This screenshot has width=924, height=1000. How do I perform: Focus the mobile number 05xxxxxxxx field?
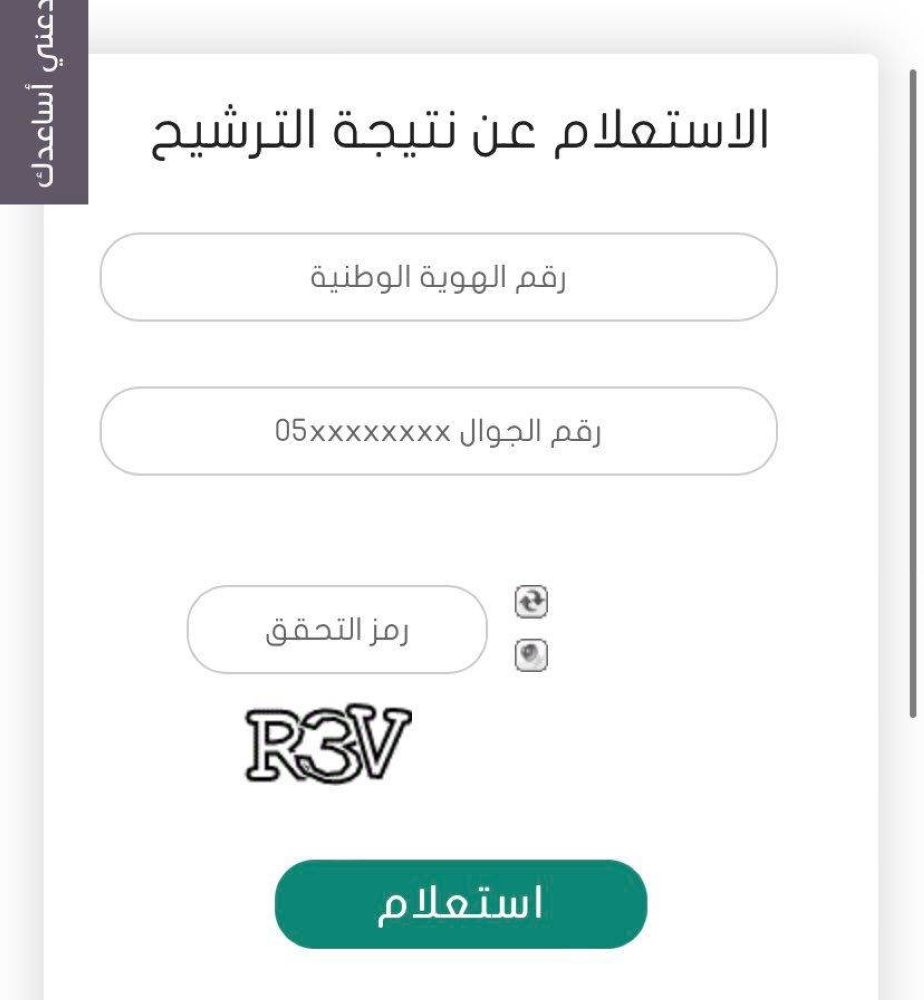pos(438,431)
